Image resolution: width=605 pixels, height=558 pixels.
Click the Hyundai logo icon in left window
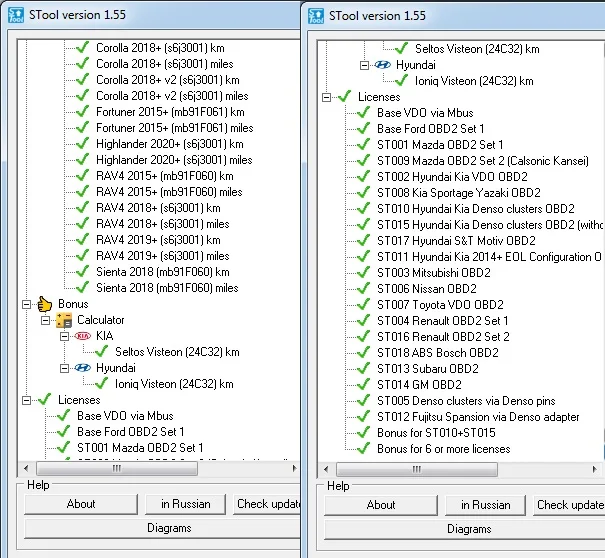[83, 368]
